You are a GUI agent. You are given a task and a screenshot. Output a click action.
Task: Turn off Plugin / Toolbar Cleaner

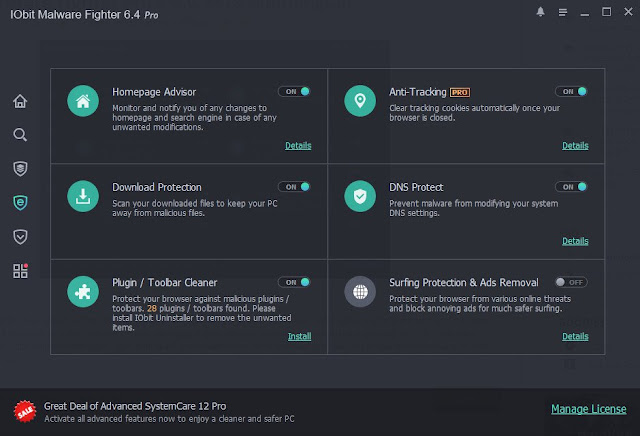tap(294, 283)
